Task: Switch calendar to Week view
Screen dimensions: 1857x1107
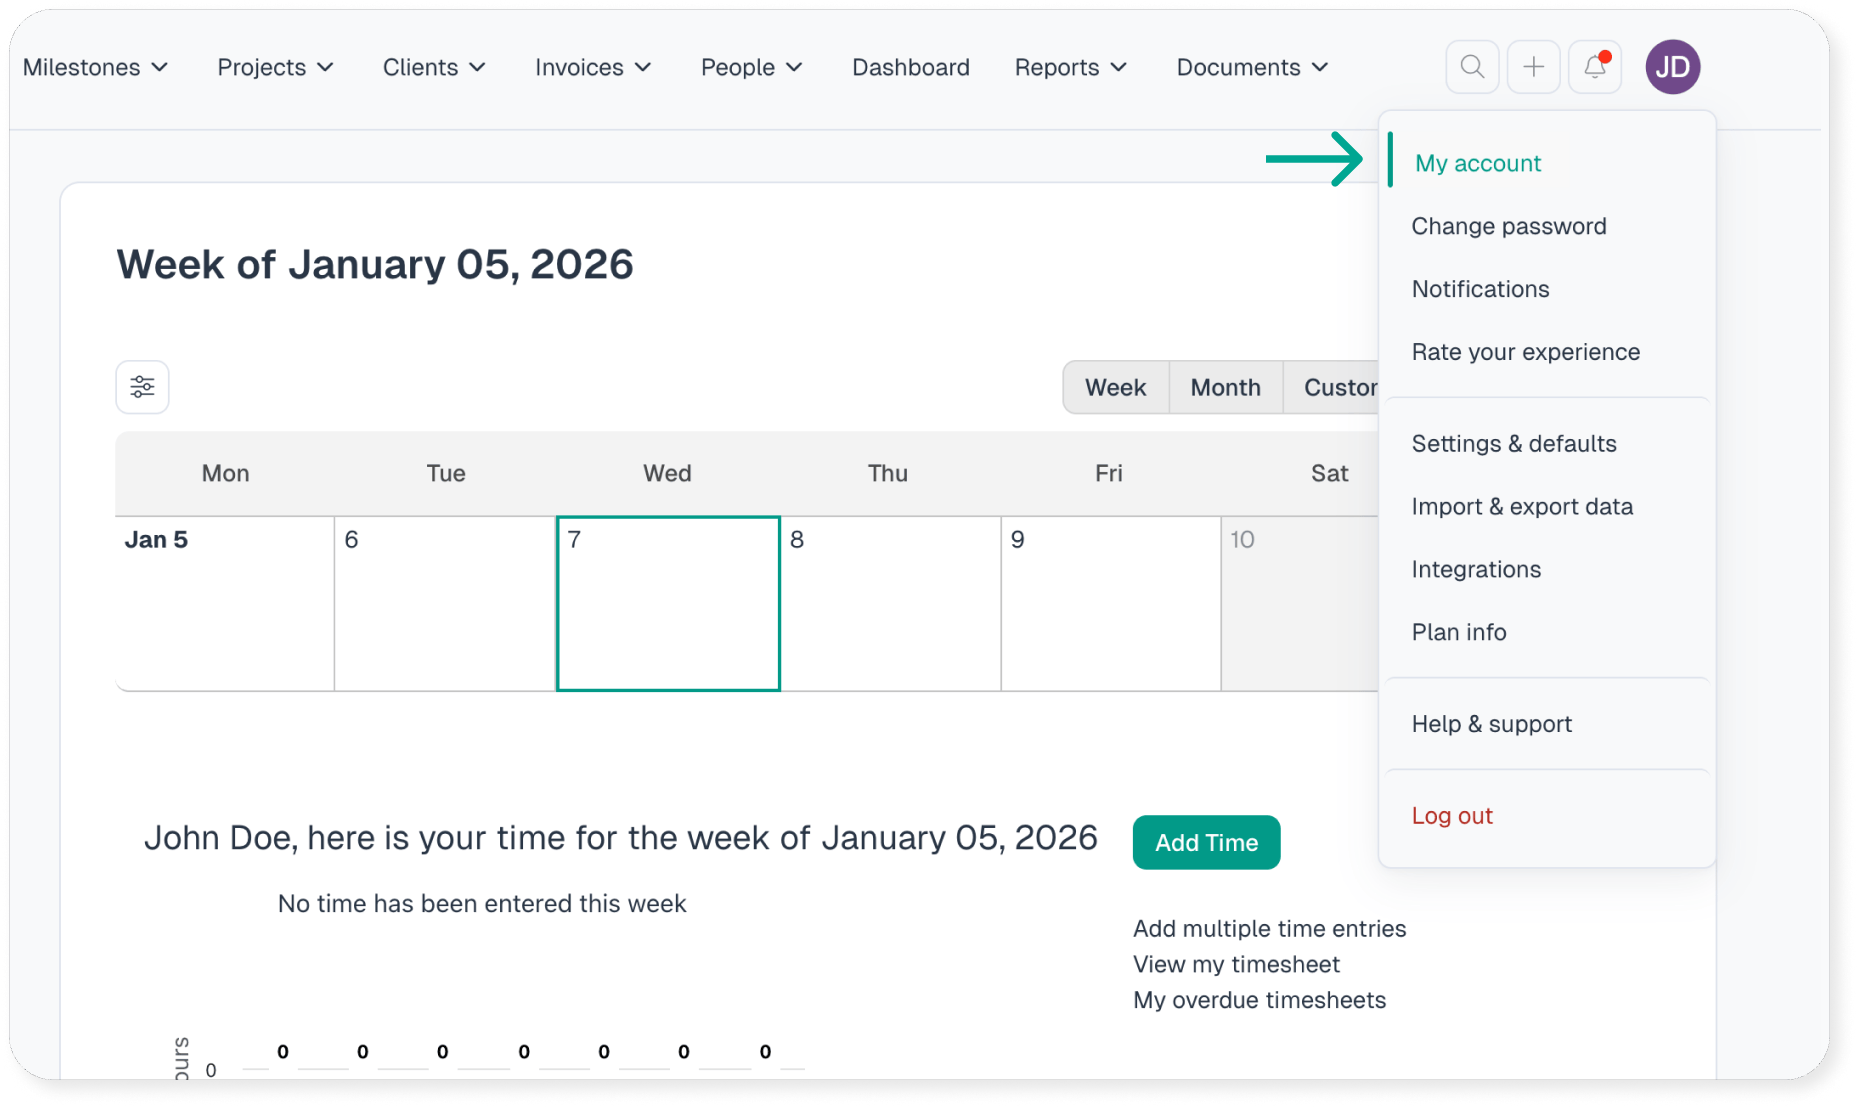Action: [1115, 387]
